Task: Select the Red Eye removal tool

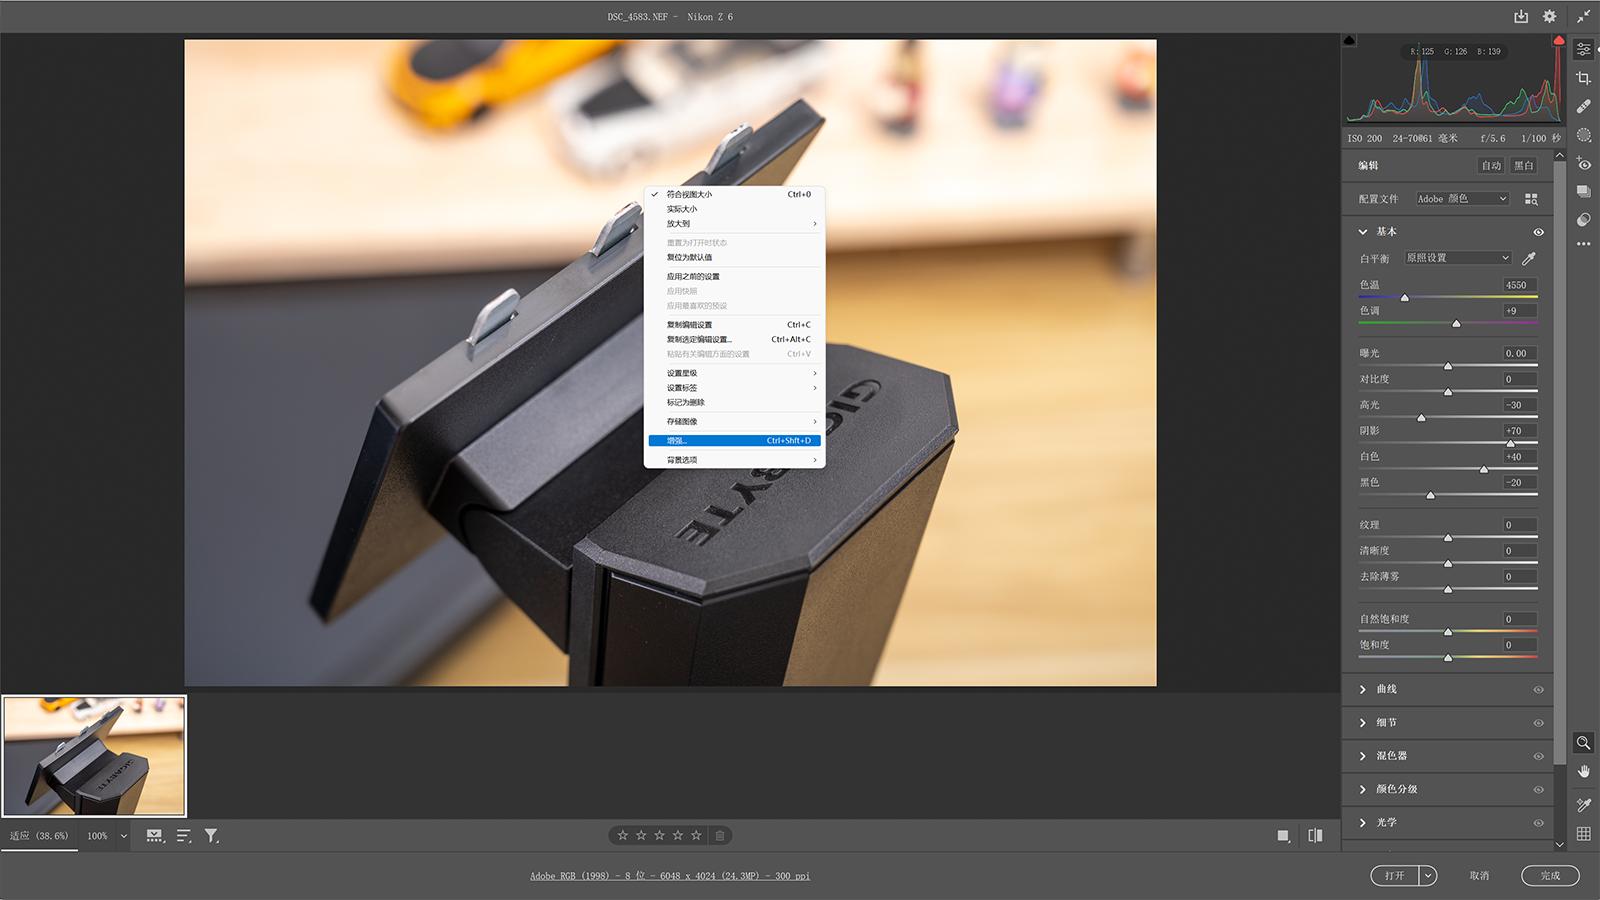Action: point(1584,164)
